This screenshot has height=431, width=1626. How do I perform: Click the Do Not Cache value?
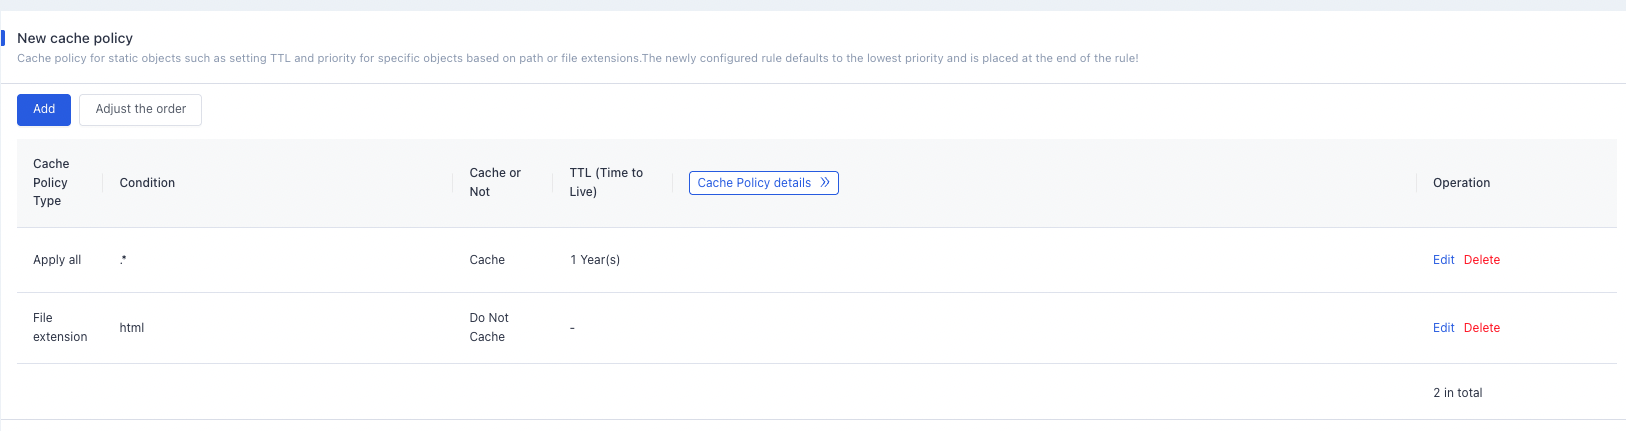click(489, 327)
